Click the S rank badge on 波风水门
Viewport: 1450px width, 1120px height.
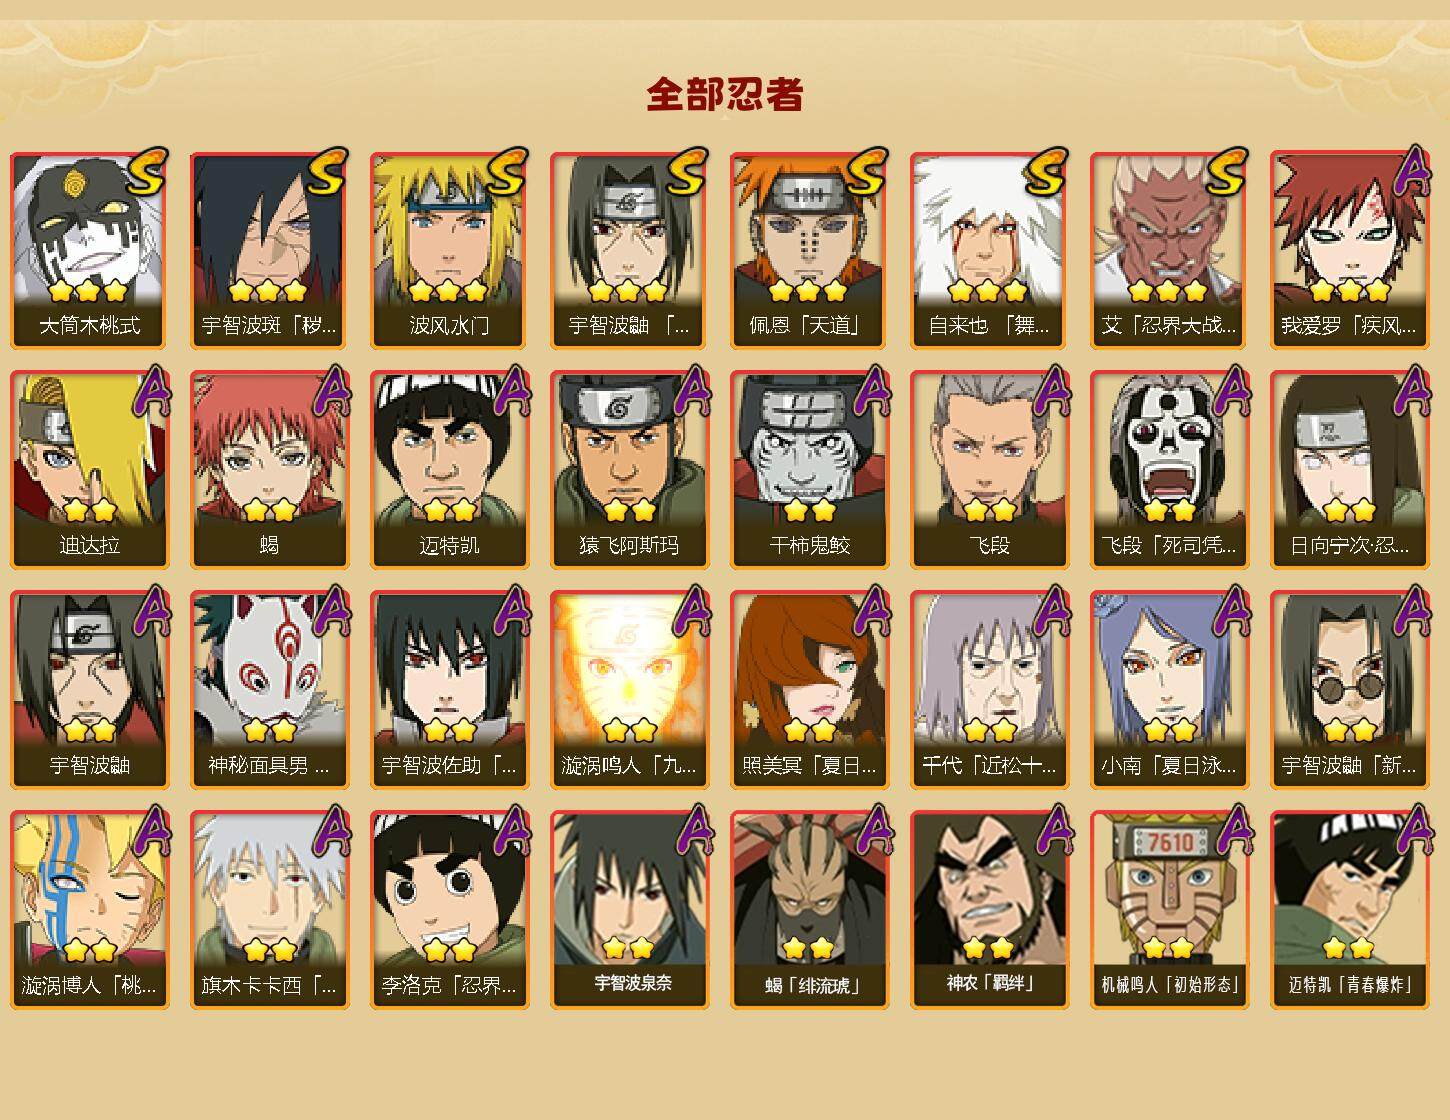[x=505, y=171]
